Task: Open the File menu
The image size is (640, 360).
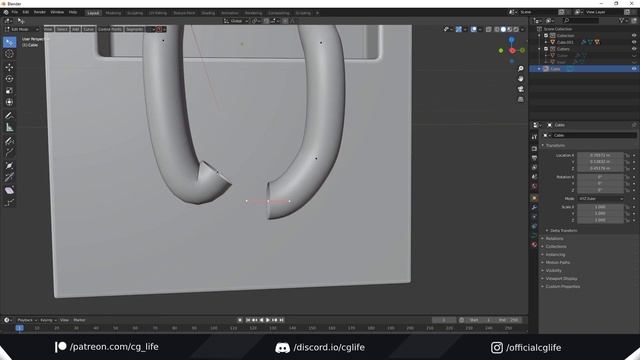Action: [x=15, y=12]
